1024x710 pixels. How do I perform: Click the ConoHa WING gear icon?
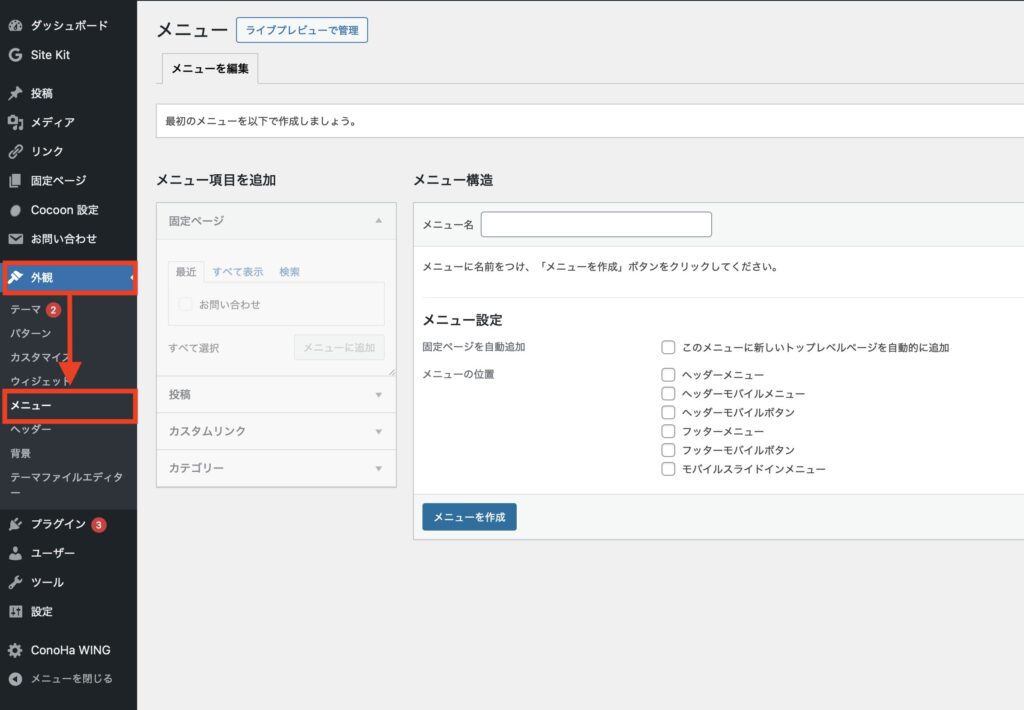tap(15, 650)
